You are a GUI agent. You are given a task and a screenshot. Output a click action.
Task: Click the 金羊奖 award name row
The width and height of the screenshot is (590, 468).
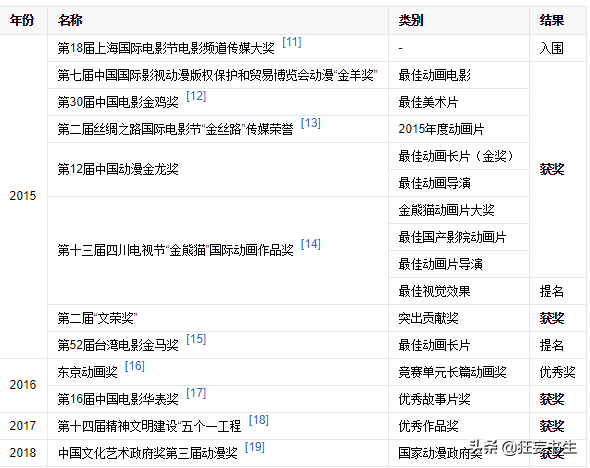(x=218, y=75)
